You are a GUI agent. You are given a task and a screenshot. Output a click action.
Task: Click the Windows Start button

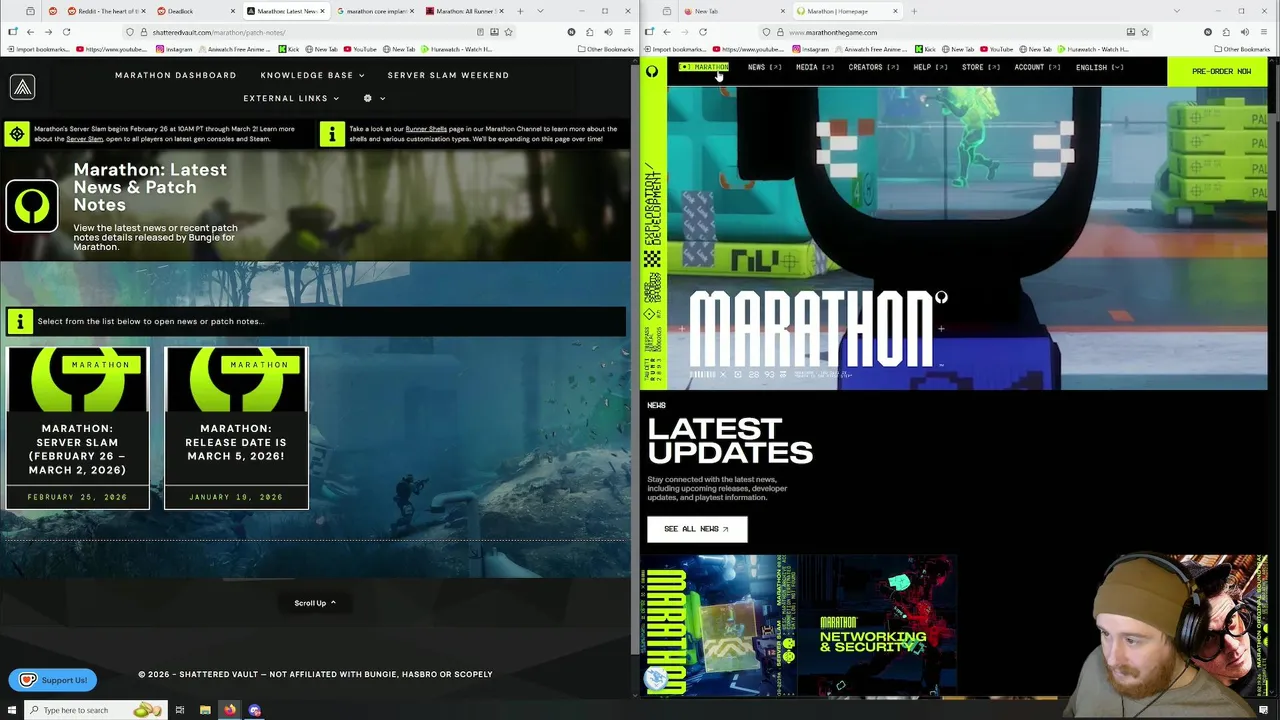tap(11, 710)
